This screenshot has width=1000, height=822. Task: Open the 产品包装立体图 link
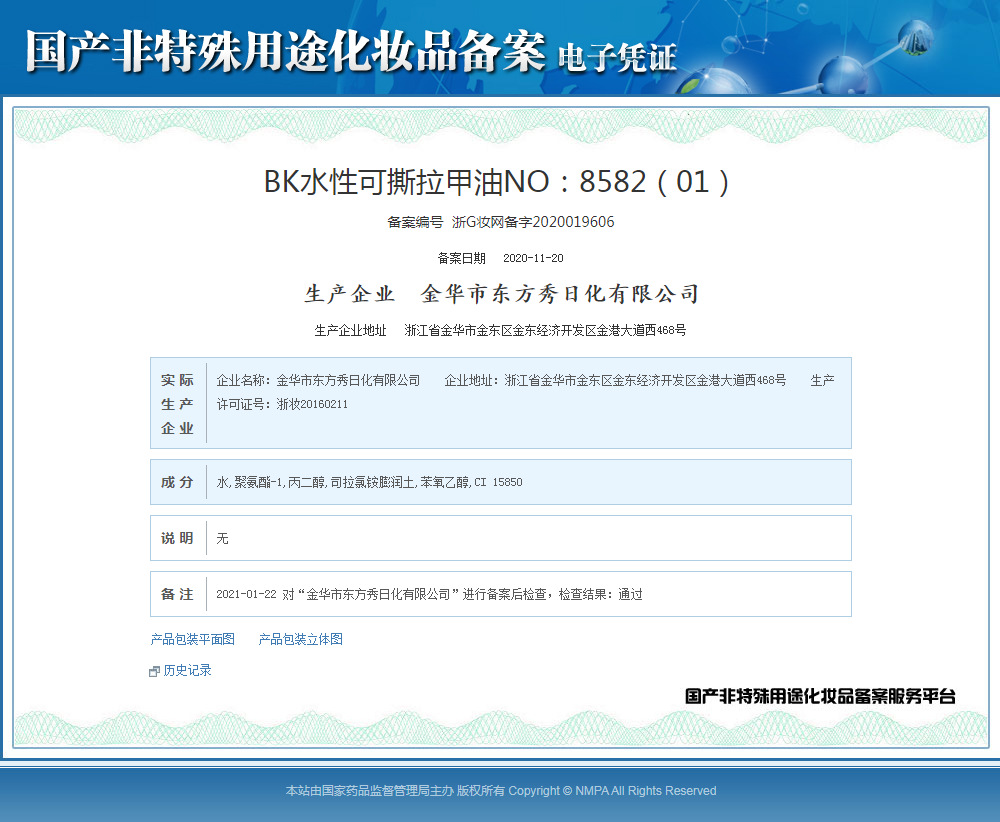(x=300, y=639)
